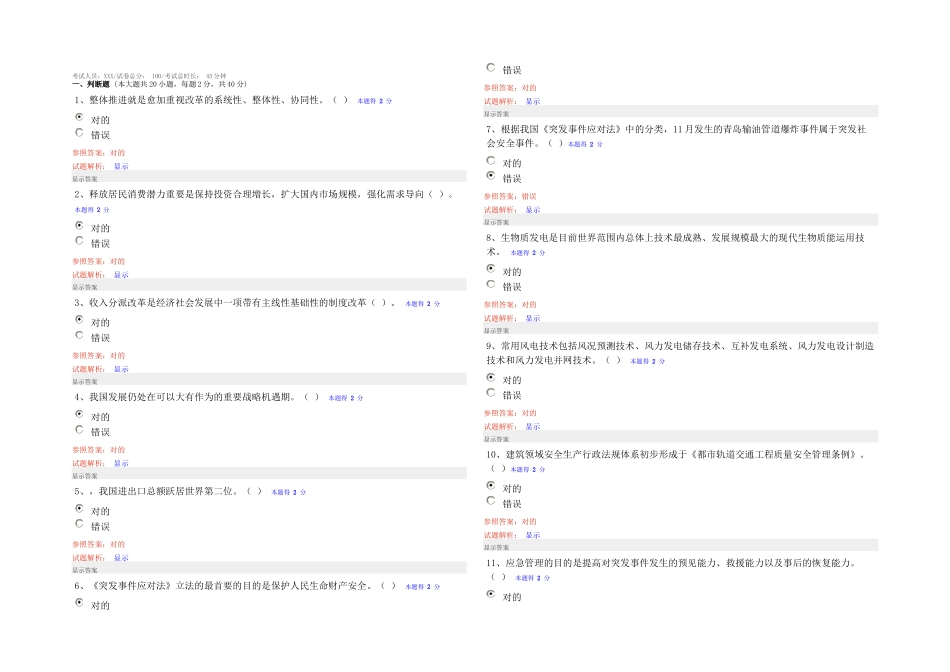The height and width of the screenshot is (672, 950).
Task: Expand 显示答案 bar below question 2
Action: point(269,287)
